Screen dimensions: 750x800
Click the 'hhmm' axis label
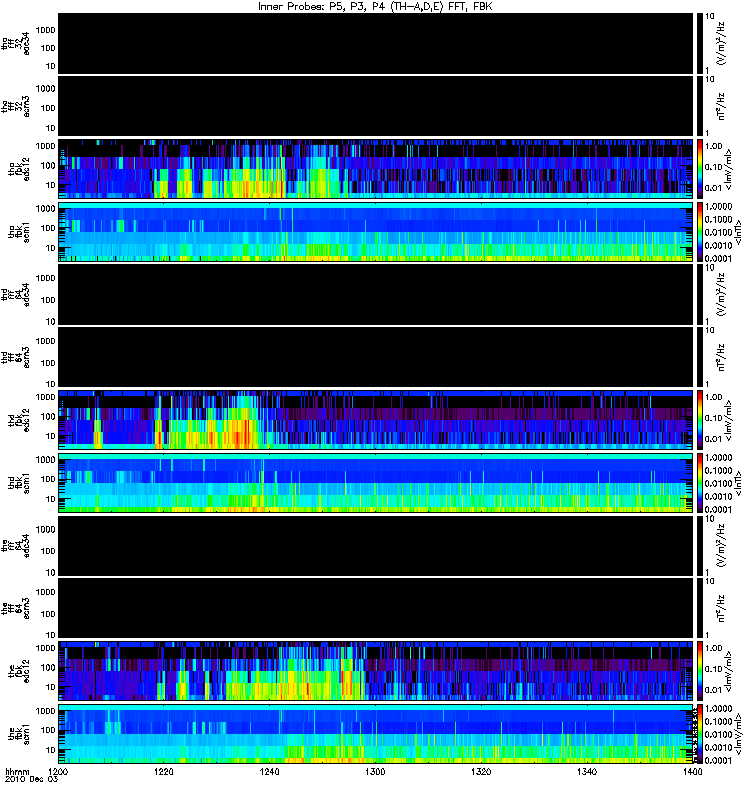pos(18,771)
